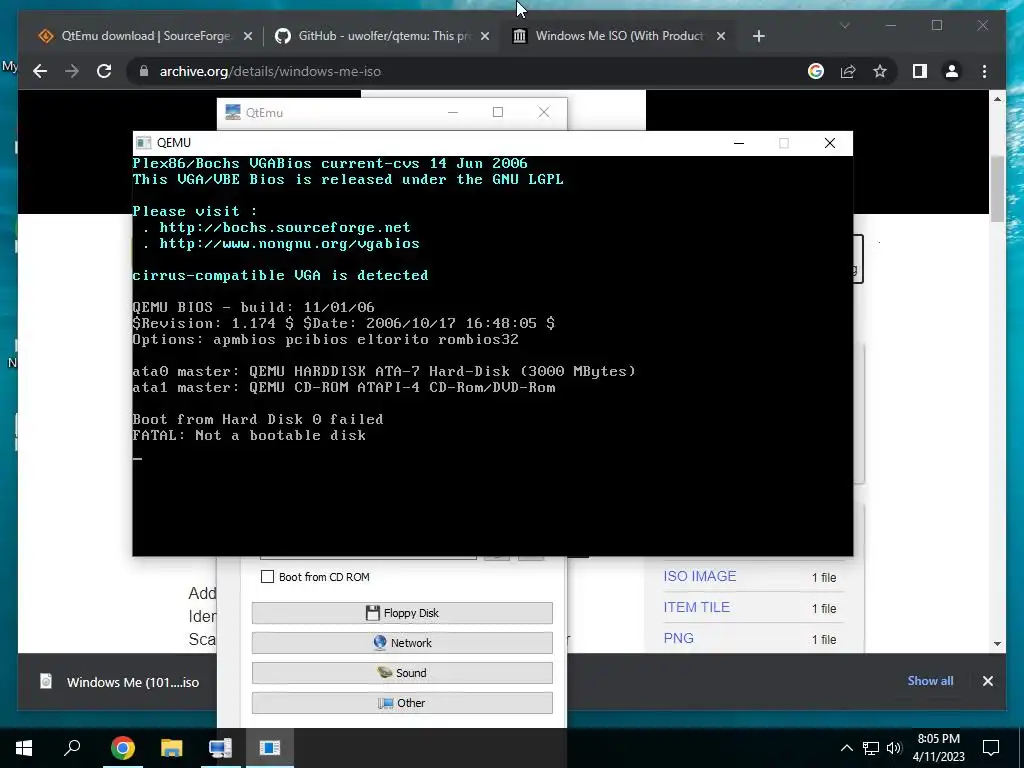Click the address bar URL

tap(270, 71)
